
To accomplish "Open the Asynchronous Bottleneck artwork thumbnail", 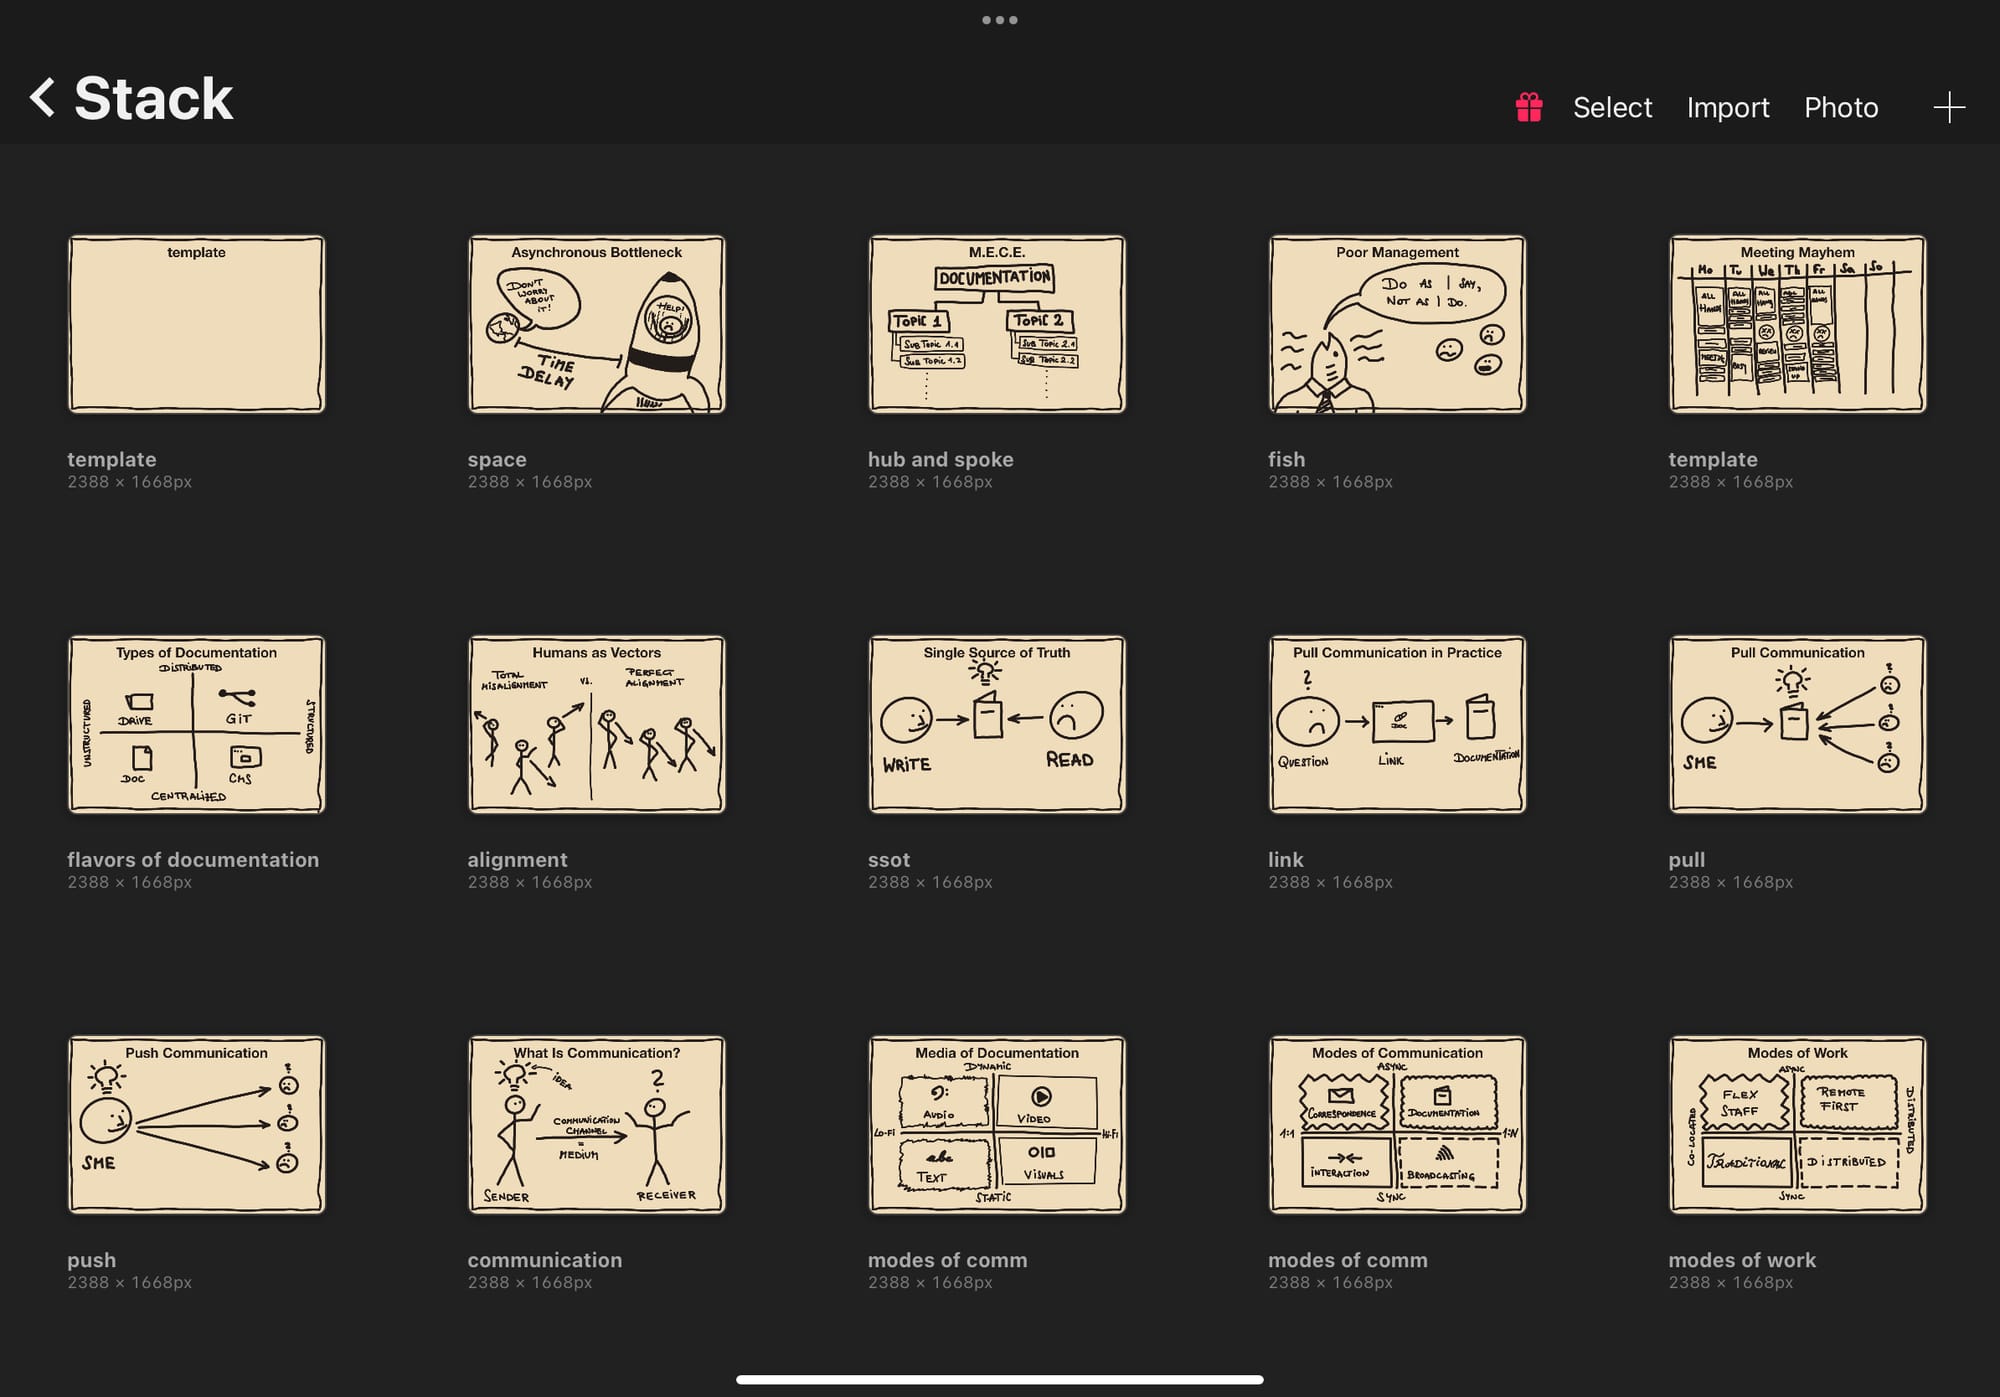I will pos(596,324).
